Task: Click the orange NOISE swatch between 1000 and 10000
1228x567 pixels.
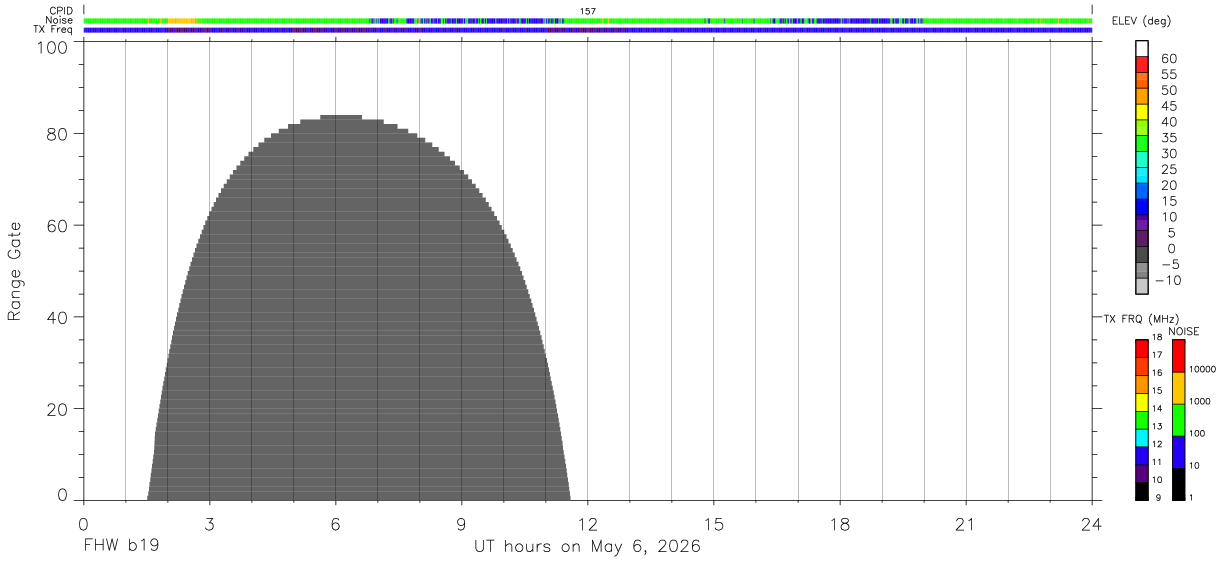Action: pyautogui.click(x=1178, y=388)
